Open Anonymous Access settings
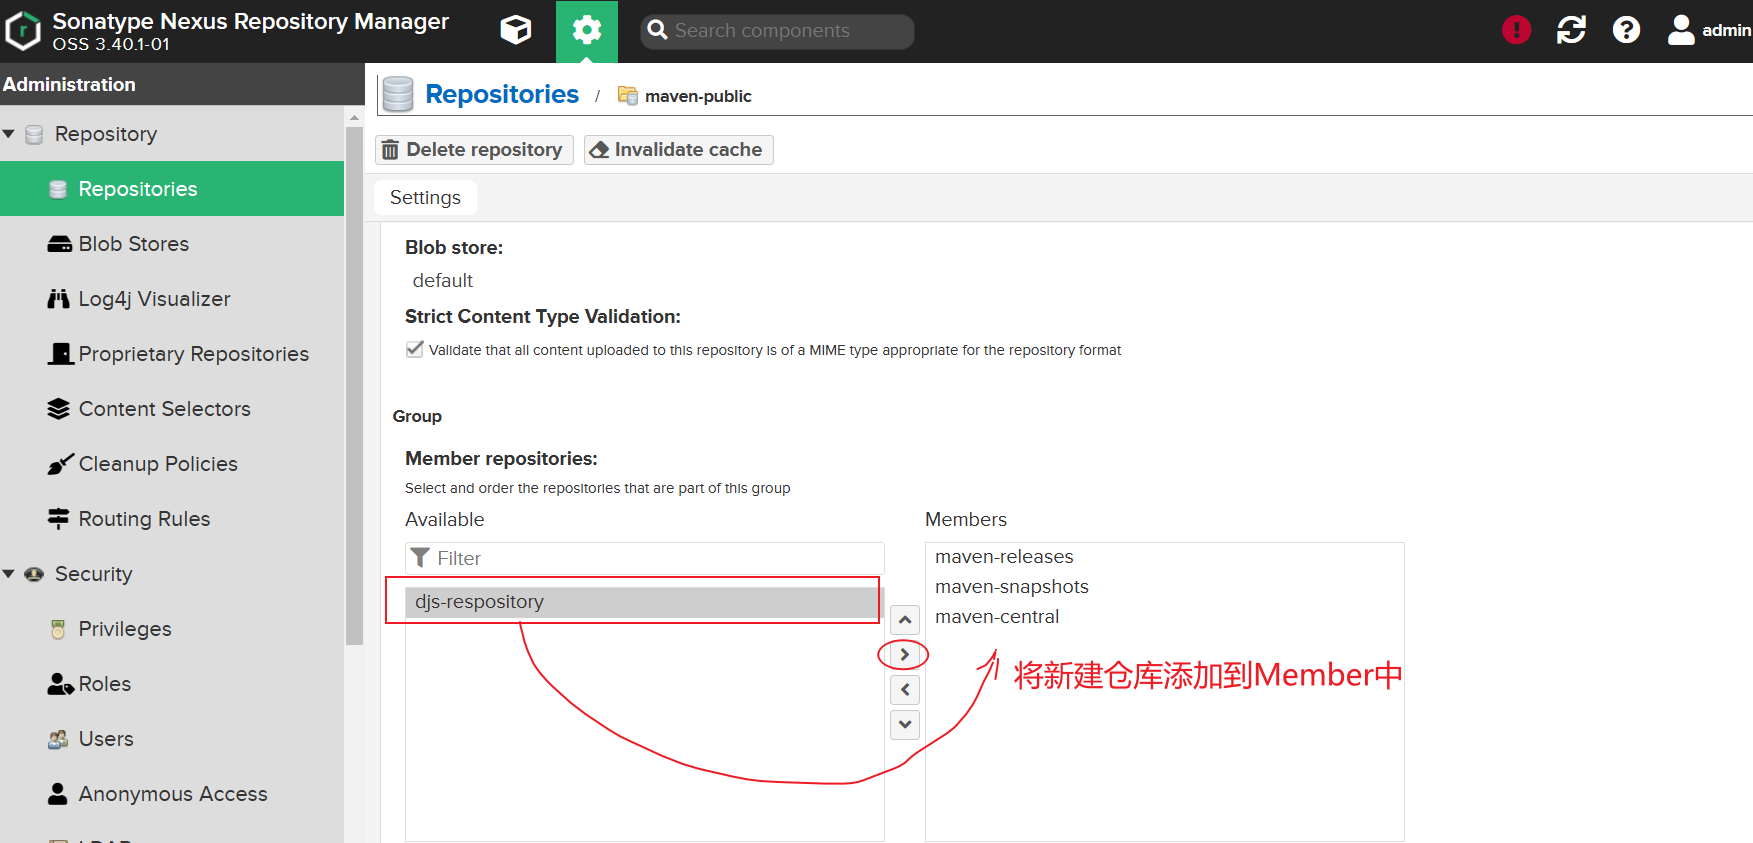1753x843 pixels. click(172, 794)
